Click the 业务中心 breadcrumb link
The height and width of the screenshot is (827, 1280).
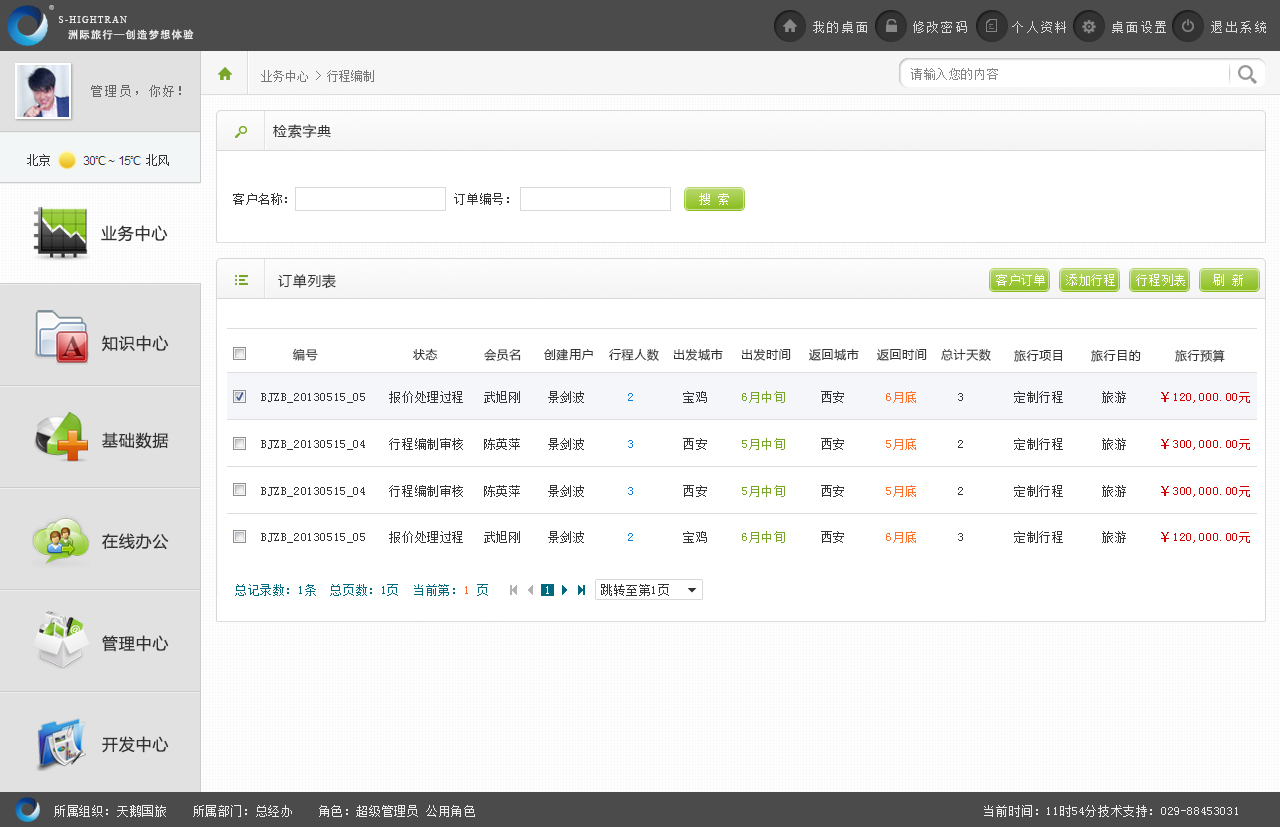[284, 76]
